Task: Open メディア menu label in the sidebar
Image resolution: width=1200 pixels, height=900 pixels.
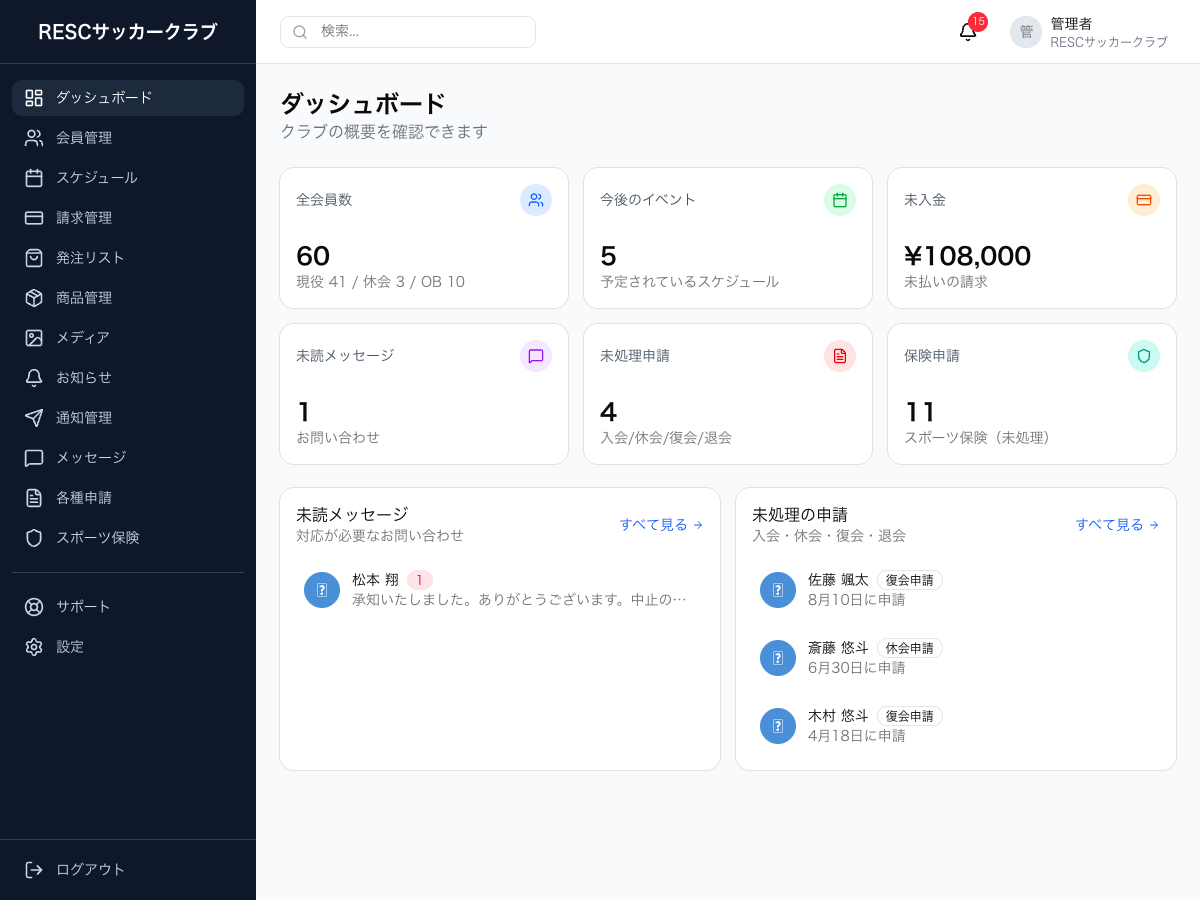Action: point(83,338)
